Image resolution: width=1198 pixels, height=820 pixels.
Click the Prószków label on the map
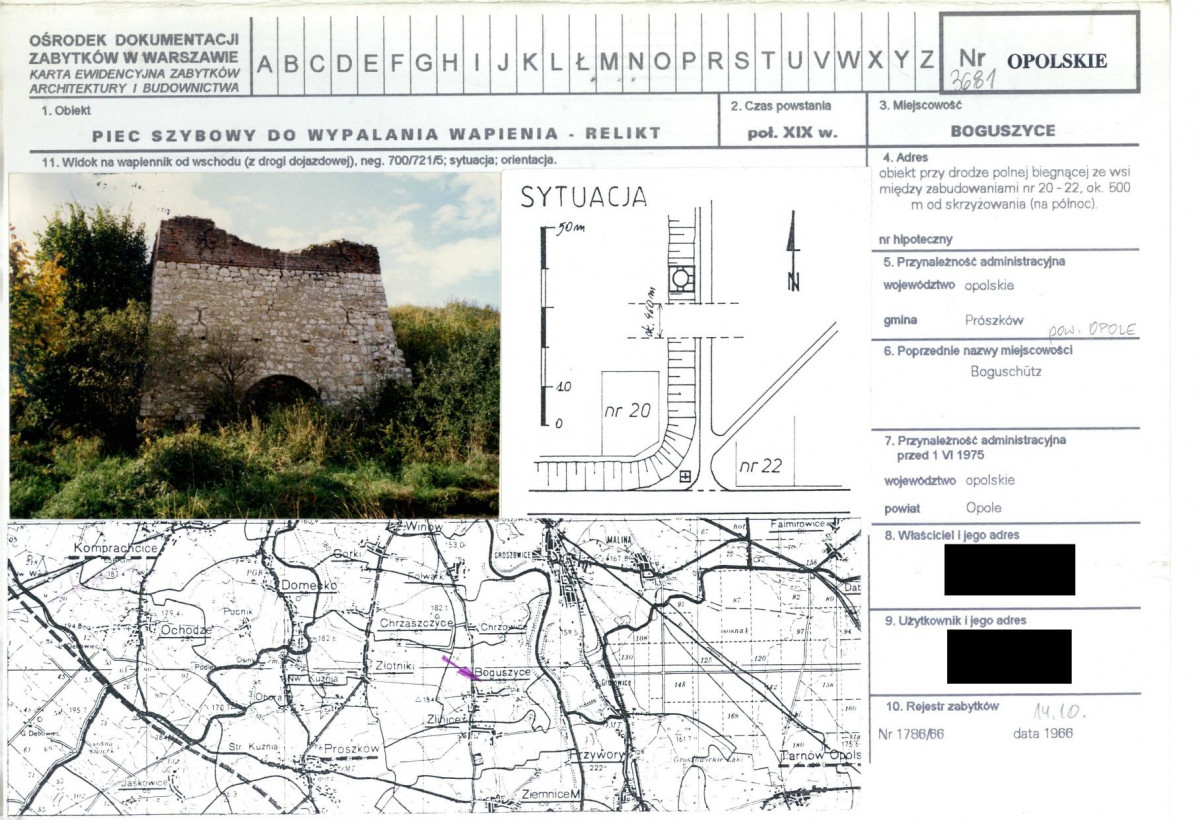click(x=351, y=749)
